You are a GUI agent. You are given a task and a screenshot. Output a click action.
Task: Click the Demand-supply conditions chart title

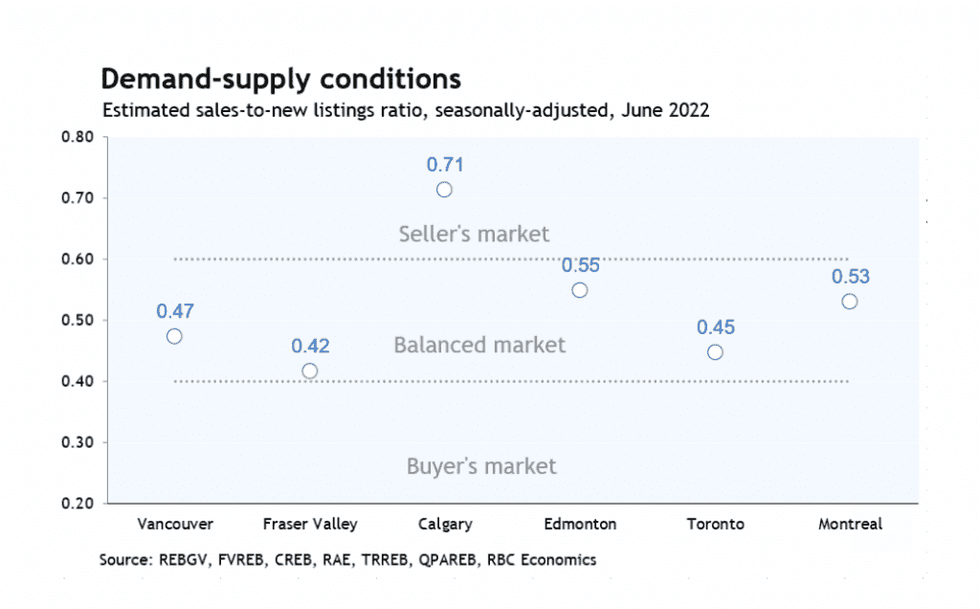(x=280, y=79)
